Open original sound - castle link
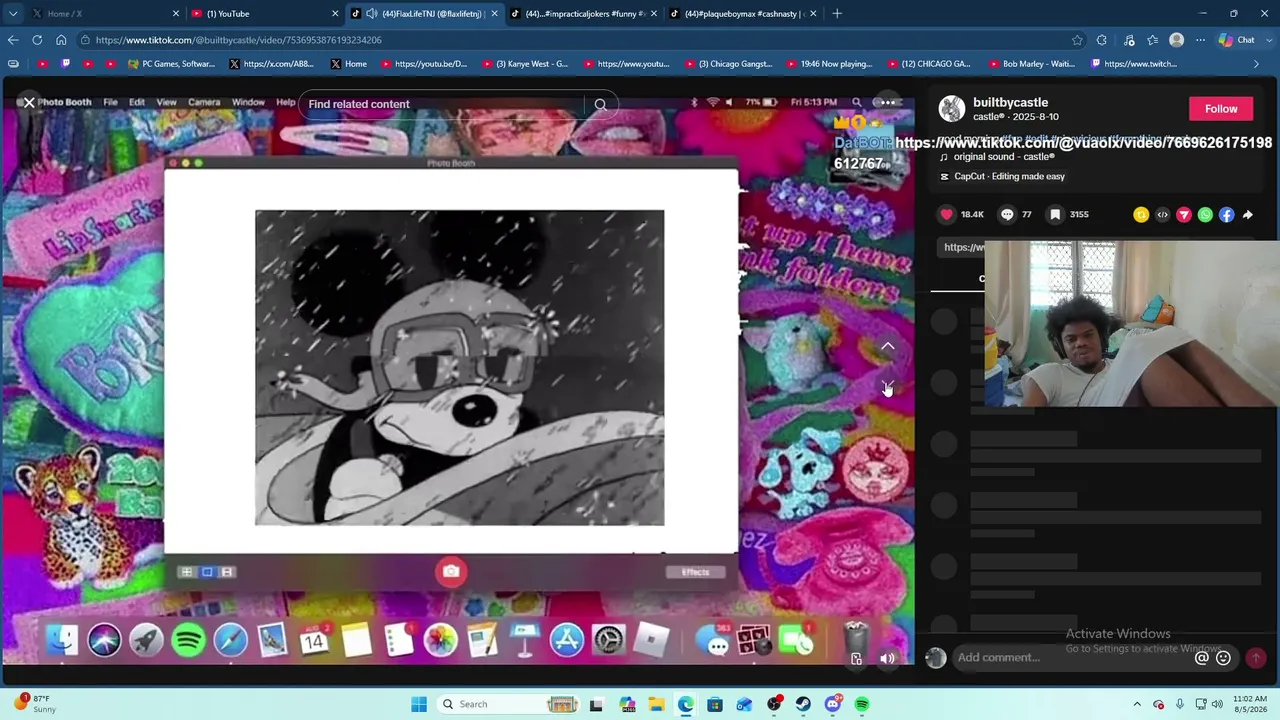 coord(1004,157)
